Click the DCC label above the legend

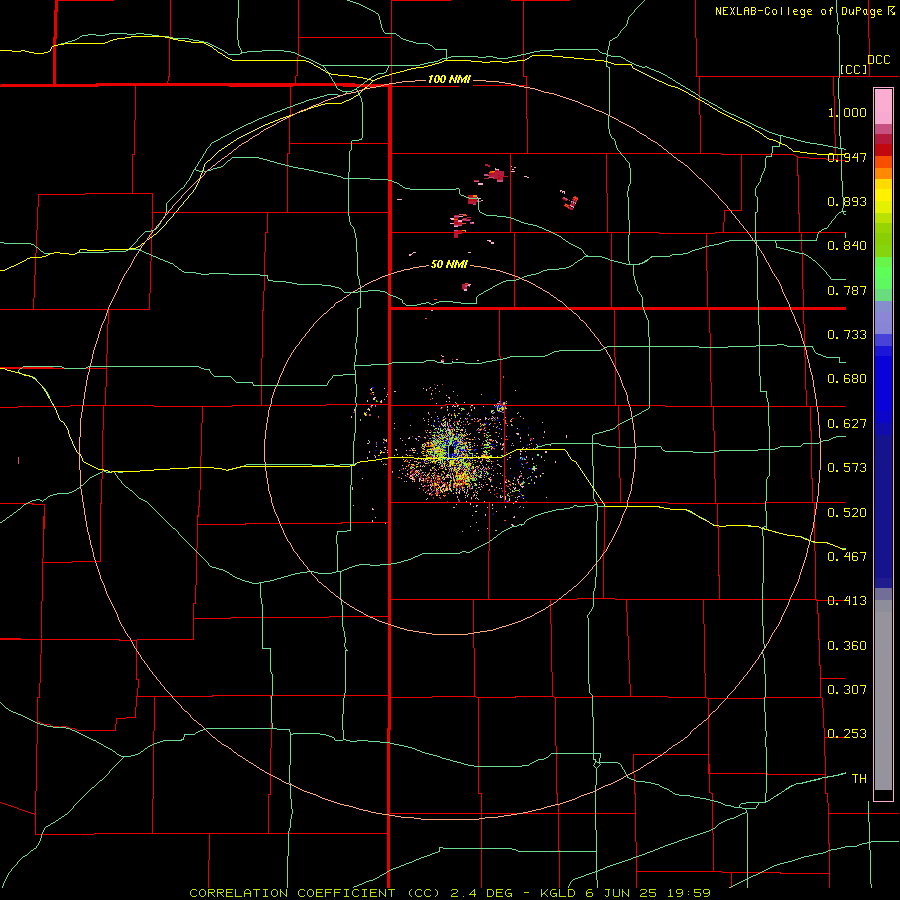[879, 60]
